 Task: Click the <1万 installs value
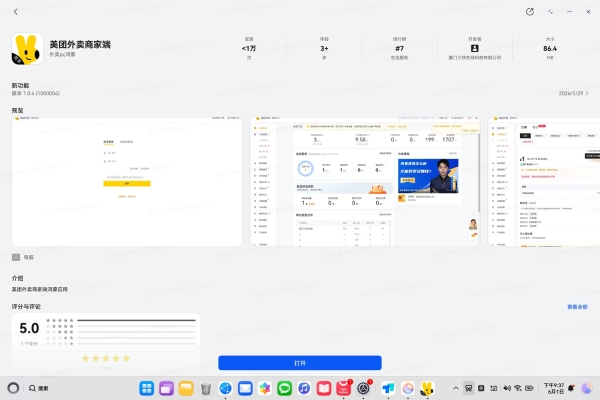click(249, 49)
